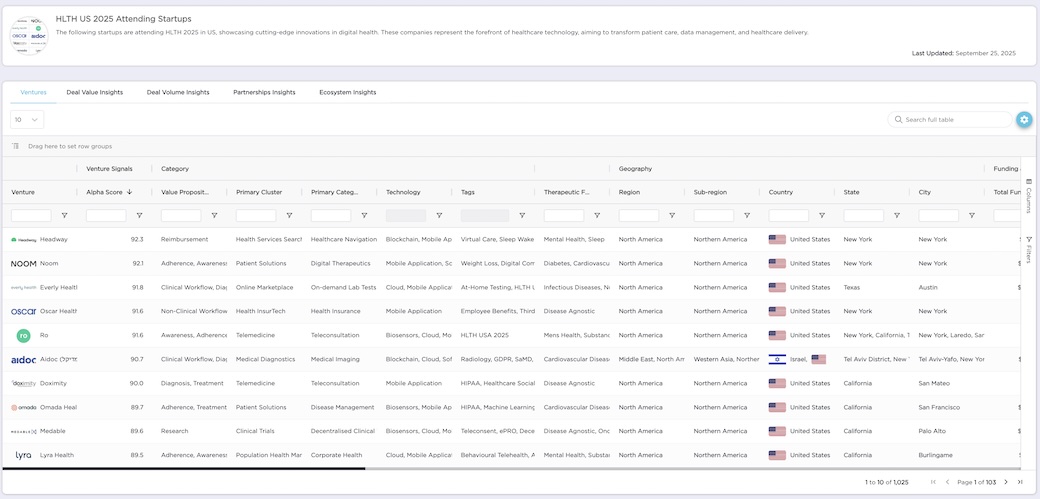
Task: Click the Venture column filter funnel icon
Action: click(65, 216)
